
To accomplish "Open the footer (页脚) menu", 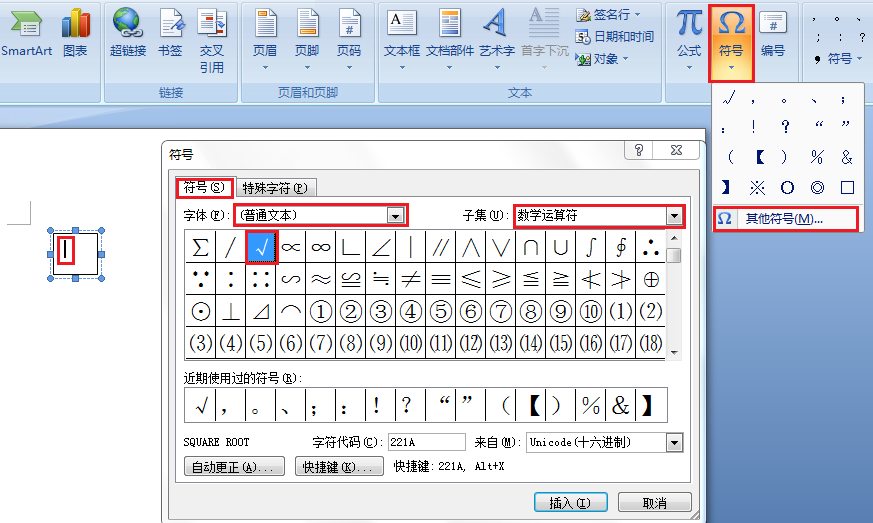I will [307, 39].
